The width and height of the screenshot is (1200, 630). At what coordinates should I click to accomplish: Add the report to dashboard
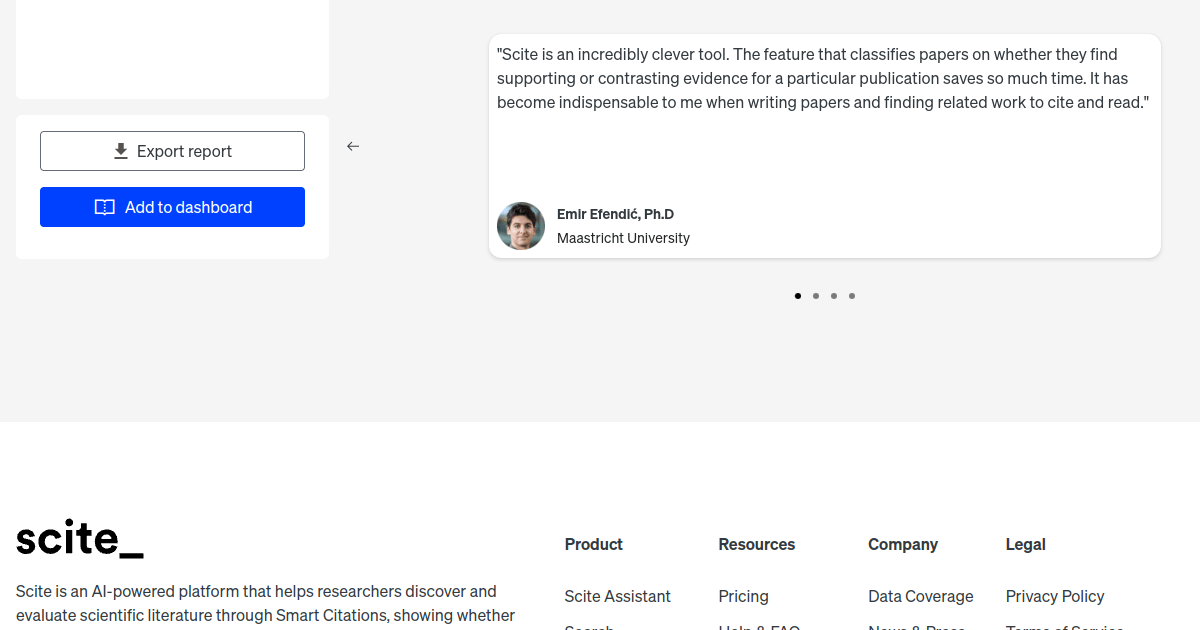172,207
